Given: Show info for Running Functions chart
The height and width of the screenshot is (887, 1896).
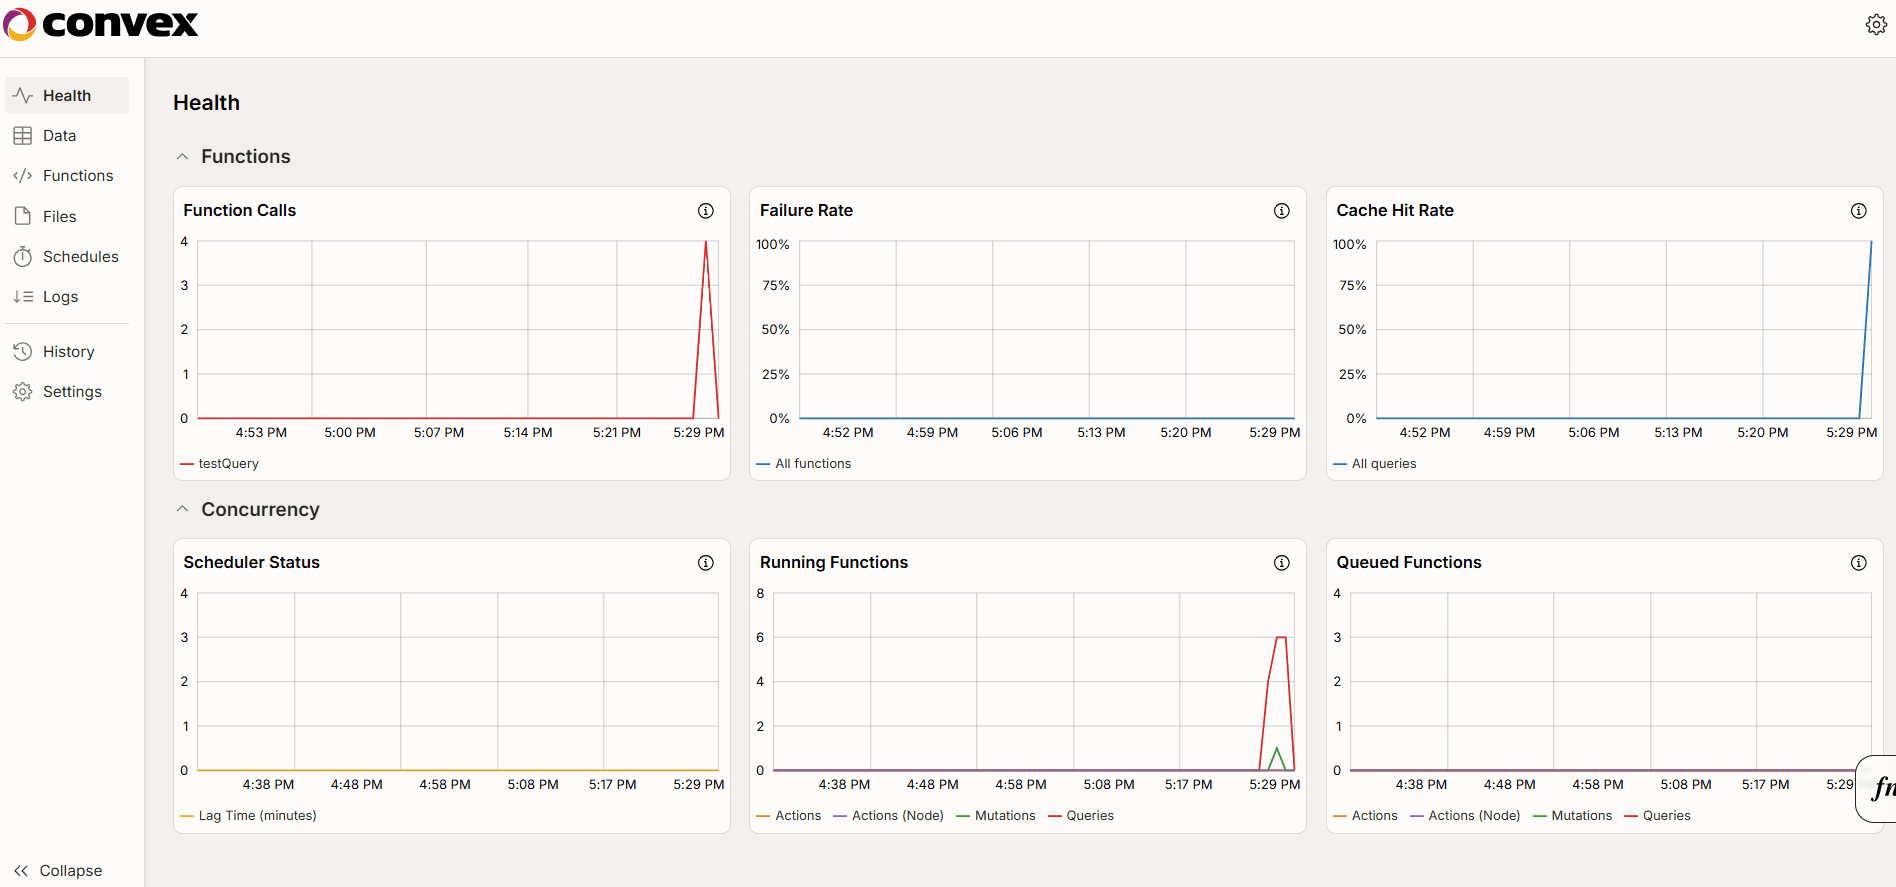Looking at the screenshot, I should coord(1282,563).
